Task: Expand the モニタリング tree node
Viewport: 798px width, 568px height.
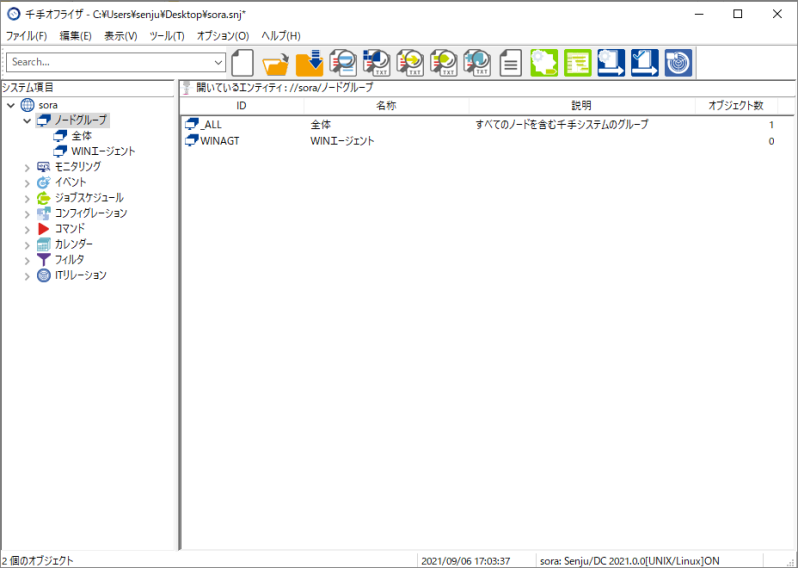Action: coord(27,167)
